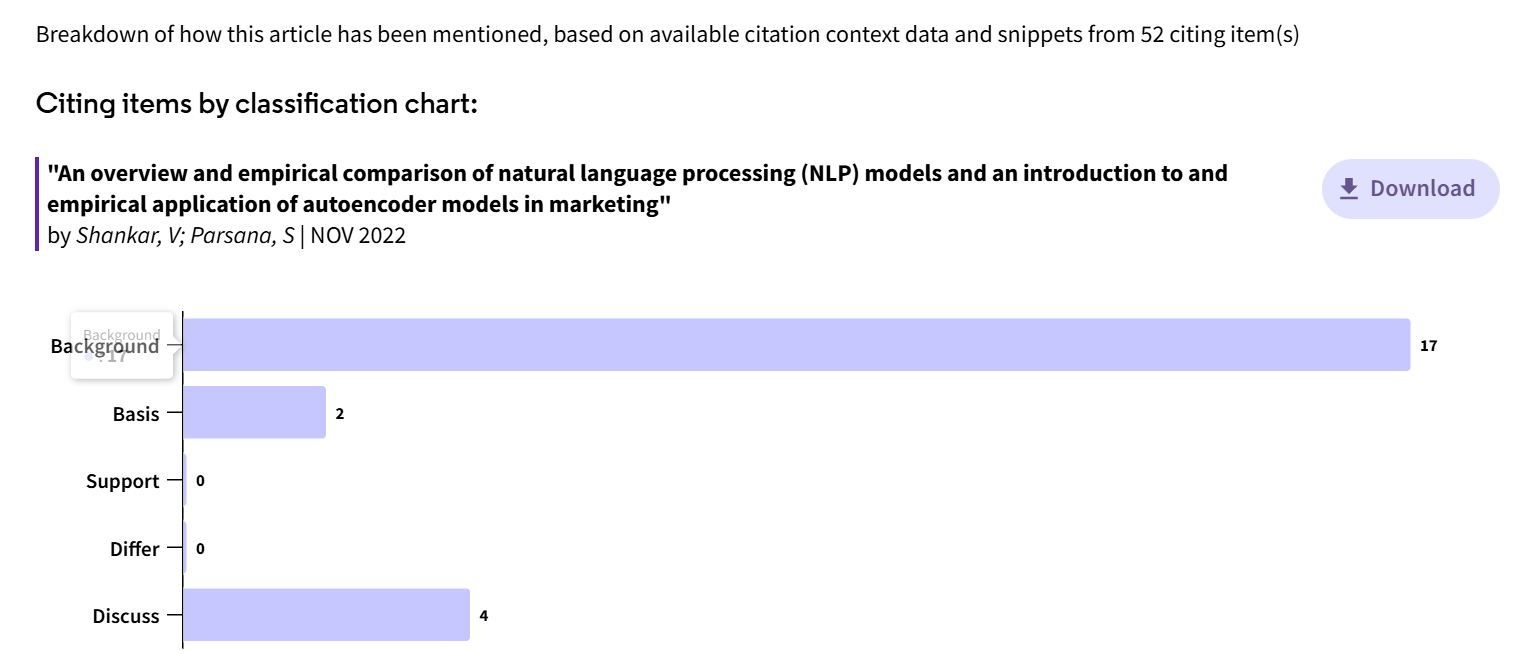Click the value 17 beside the Background bar
This screenshot has height=654, width=1516.
pos(1428,346)
